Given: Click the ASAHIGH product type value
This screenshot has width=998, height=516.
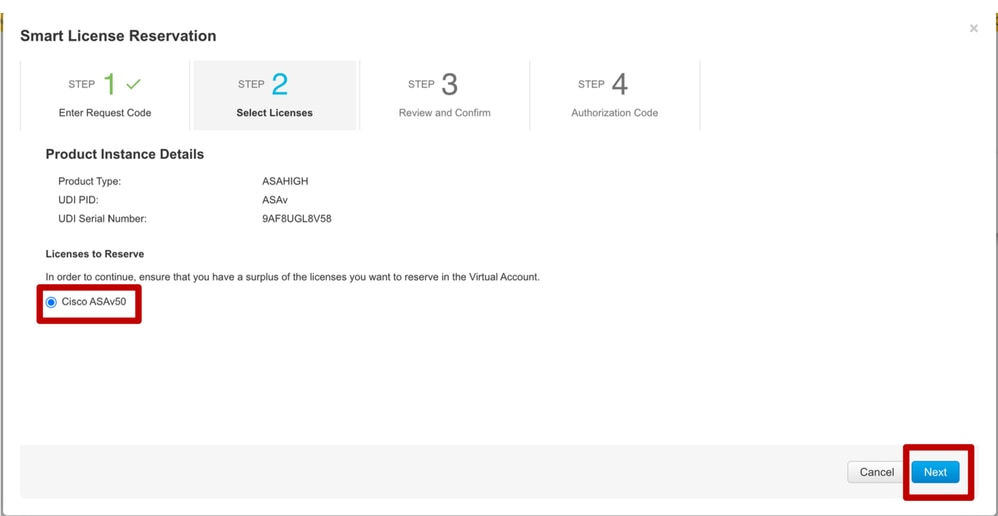Looking at the screenshot, I should [285, 181].
